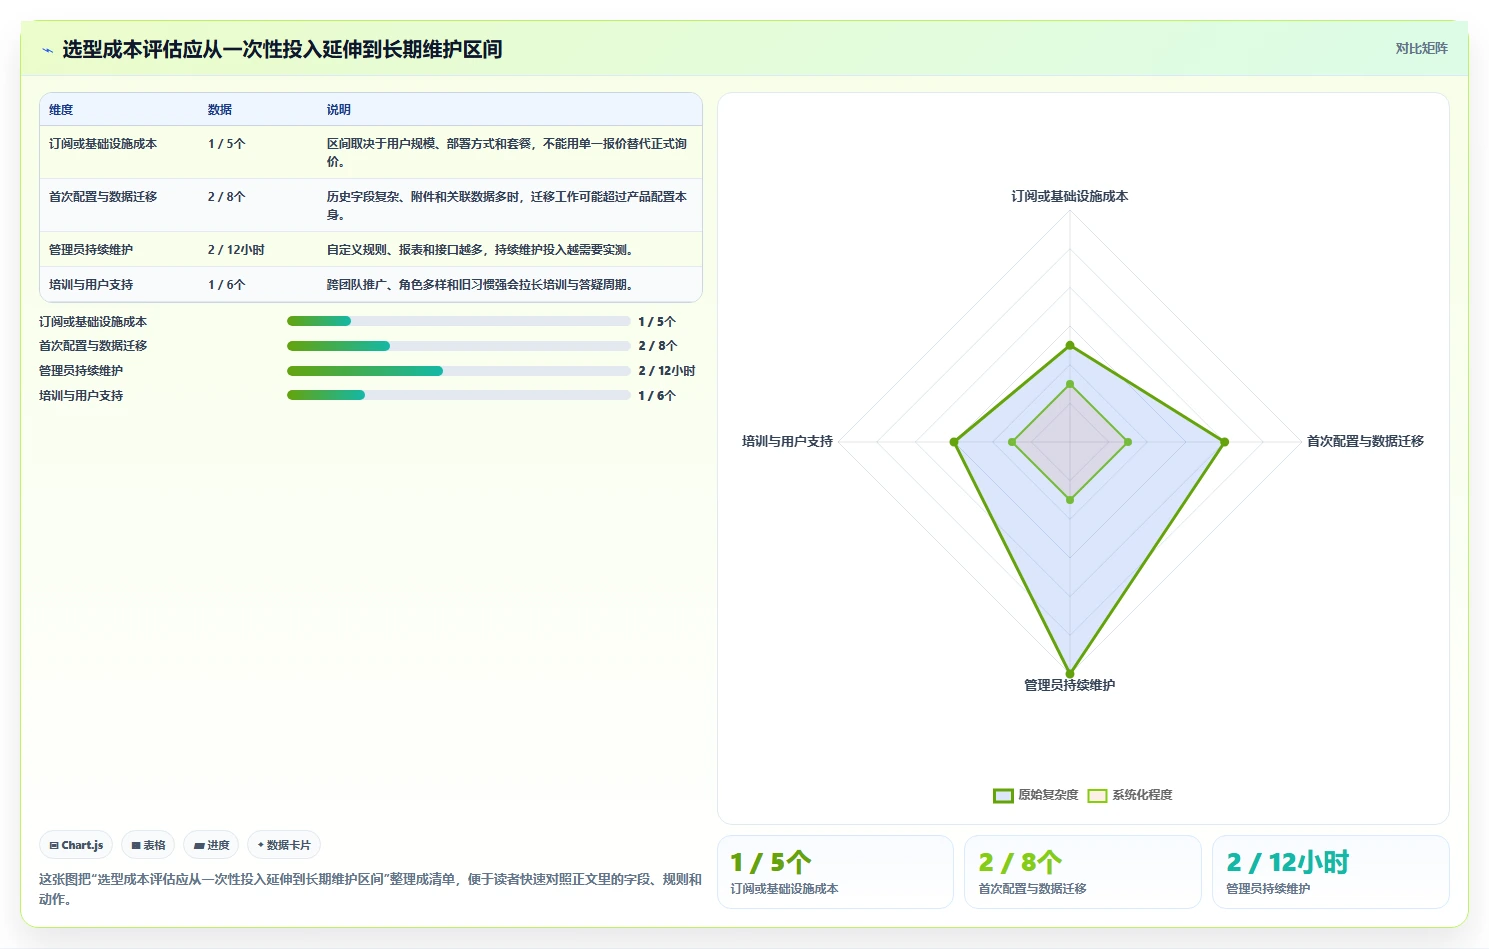Click the table value 1 / 6个

[227, 285]
